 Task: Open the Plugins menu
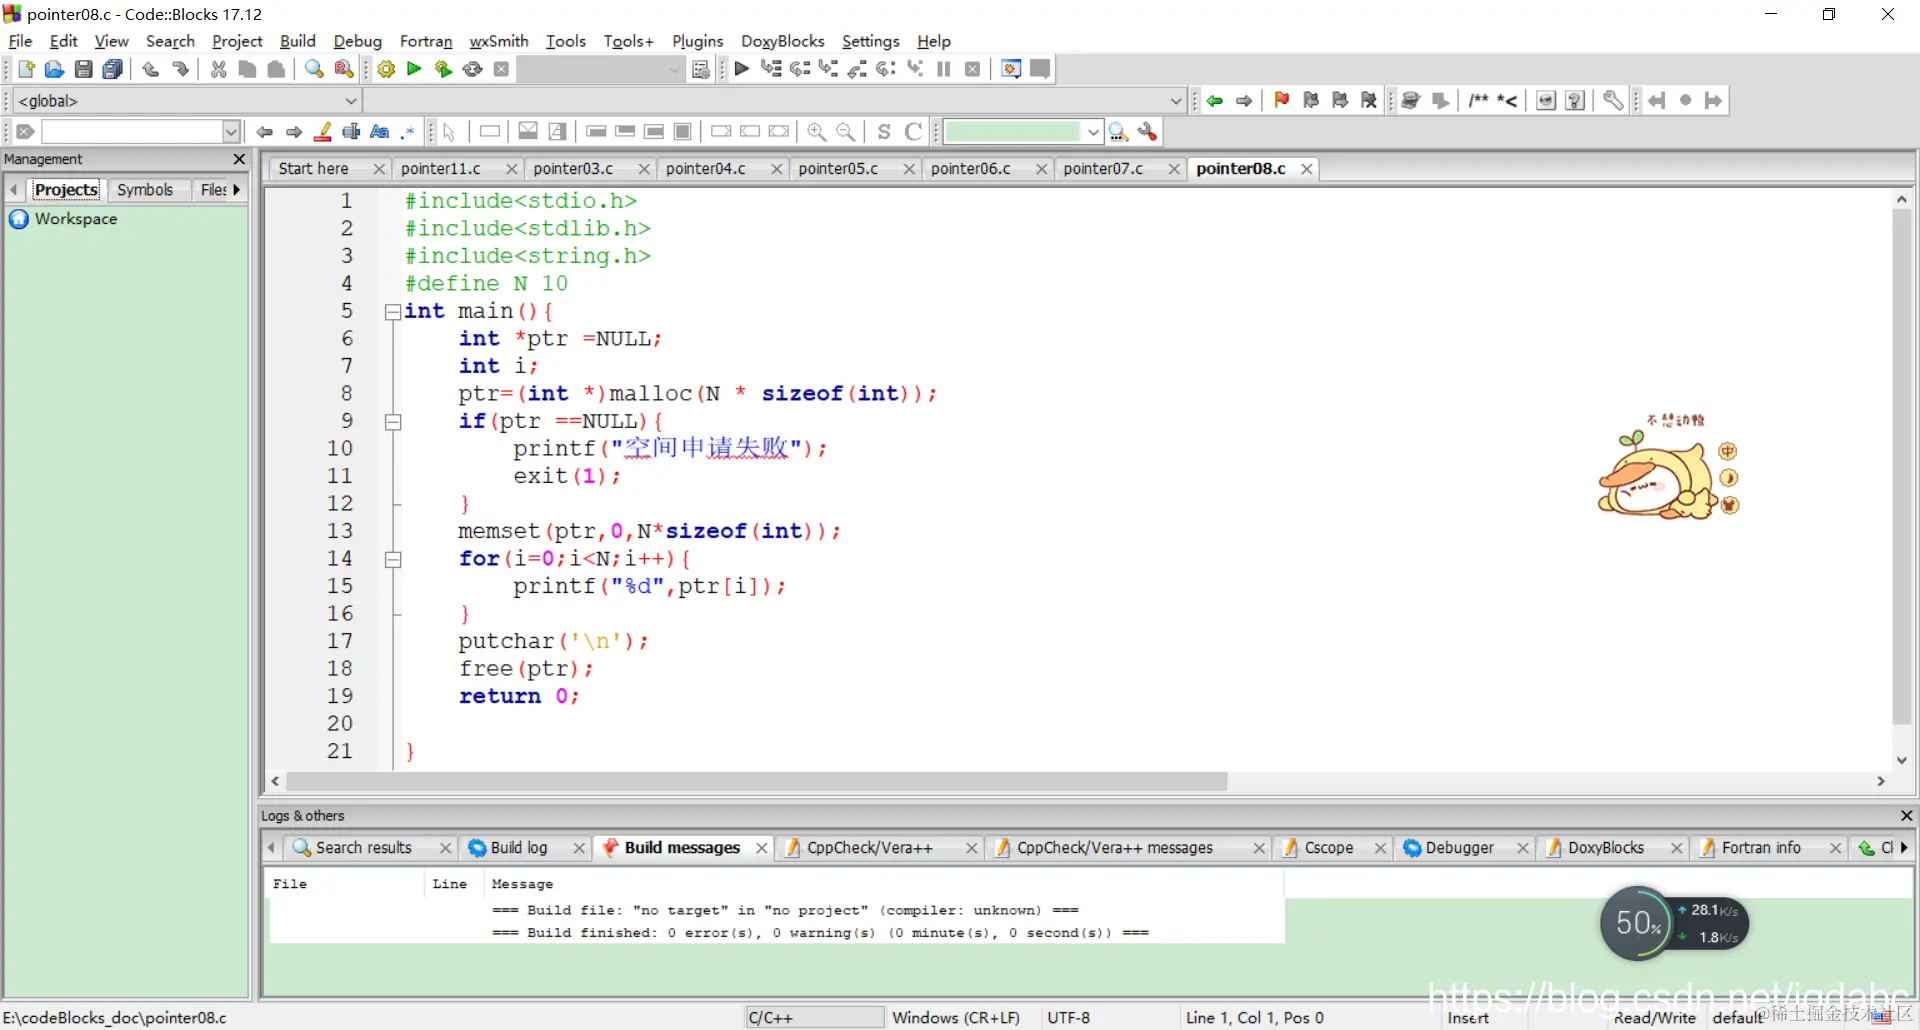[x=697, y=41]
